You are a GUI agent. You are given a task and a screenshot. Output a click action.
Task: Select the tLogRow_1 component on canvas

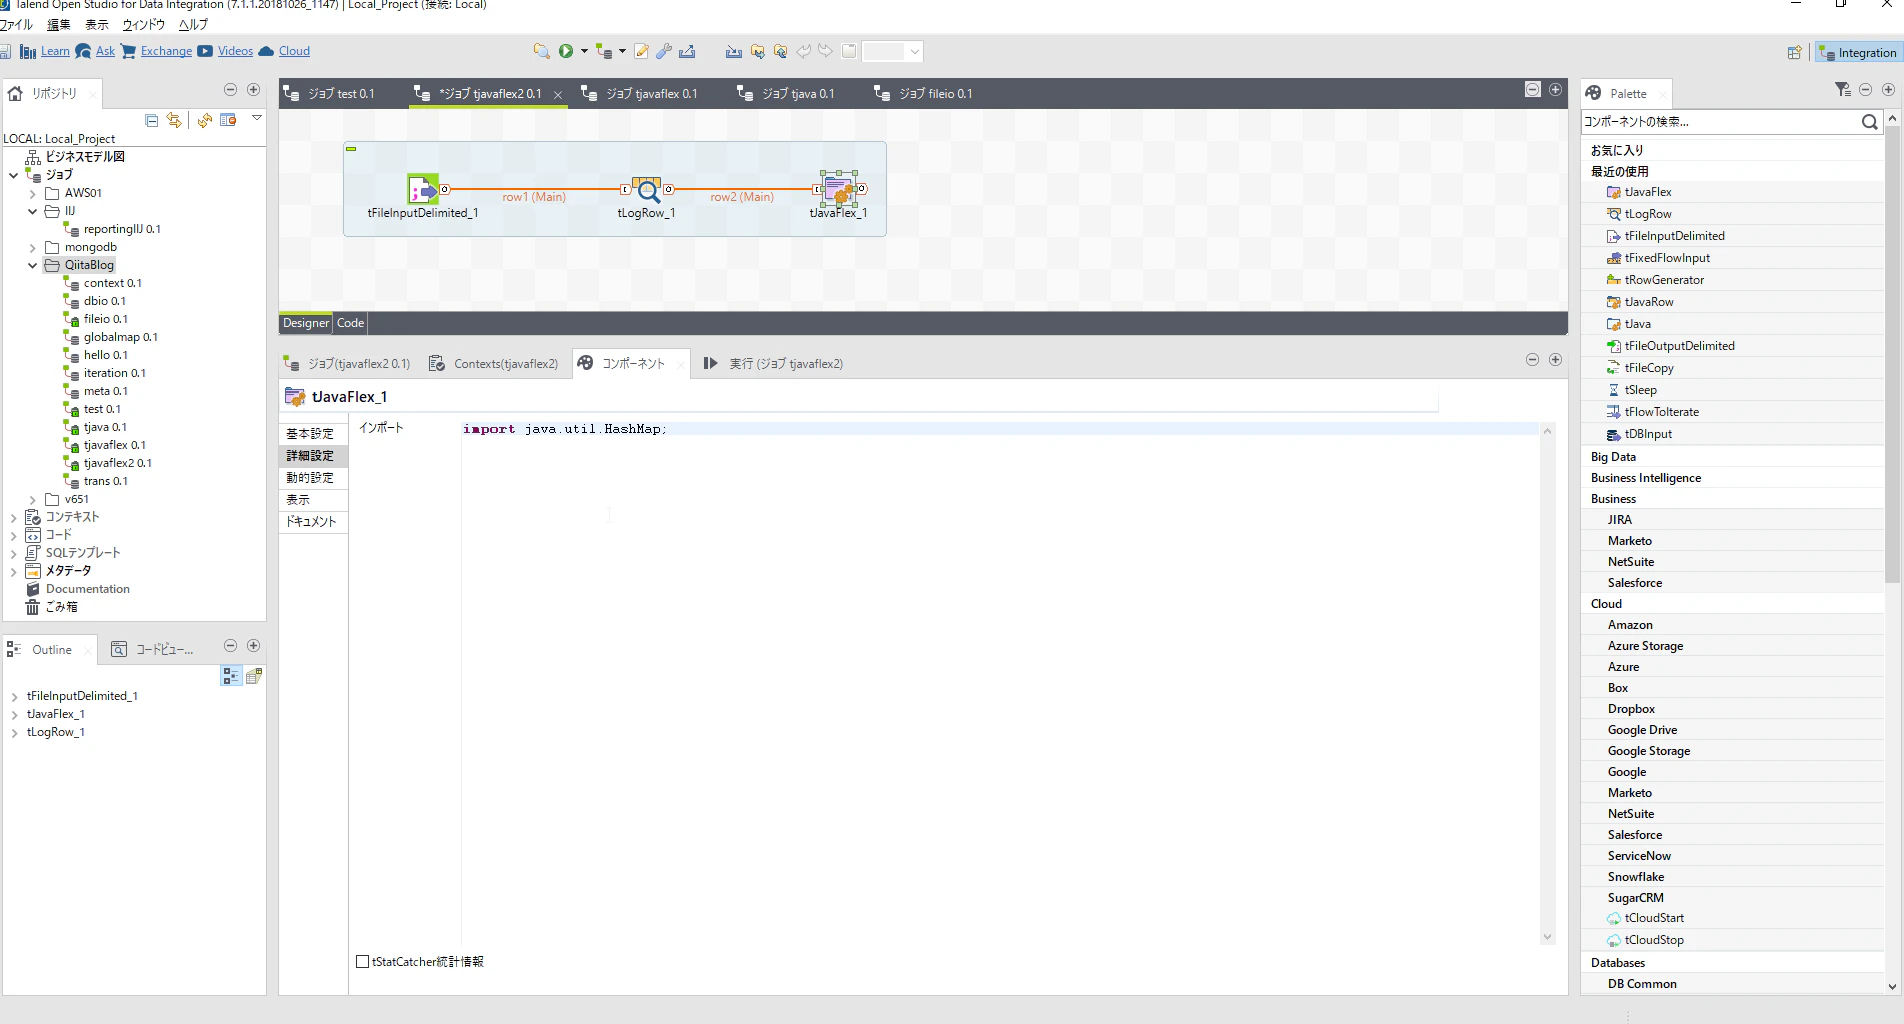647,189
